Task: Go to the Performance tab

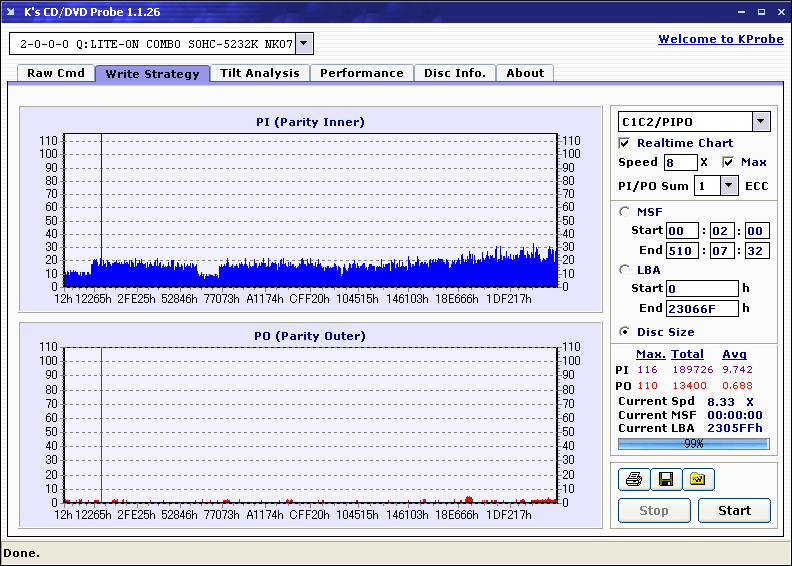Action: coord(361,73)
